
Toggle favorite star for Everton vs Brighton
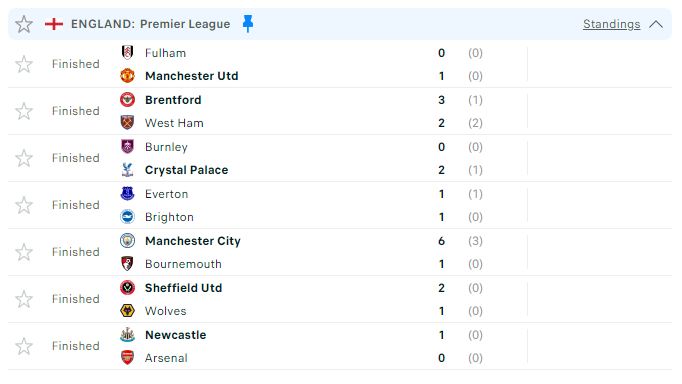pyautogui.click(x=24, y=205)
